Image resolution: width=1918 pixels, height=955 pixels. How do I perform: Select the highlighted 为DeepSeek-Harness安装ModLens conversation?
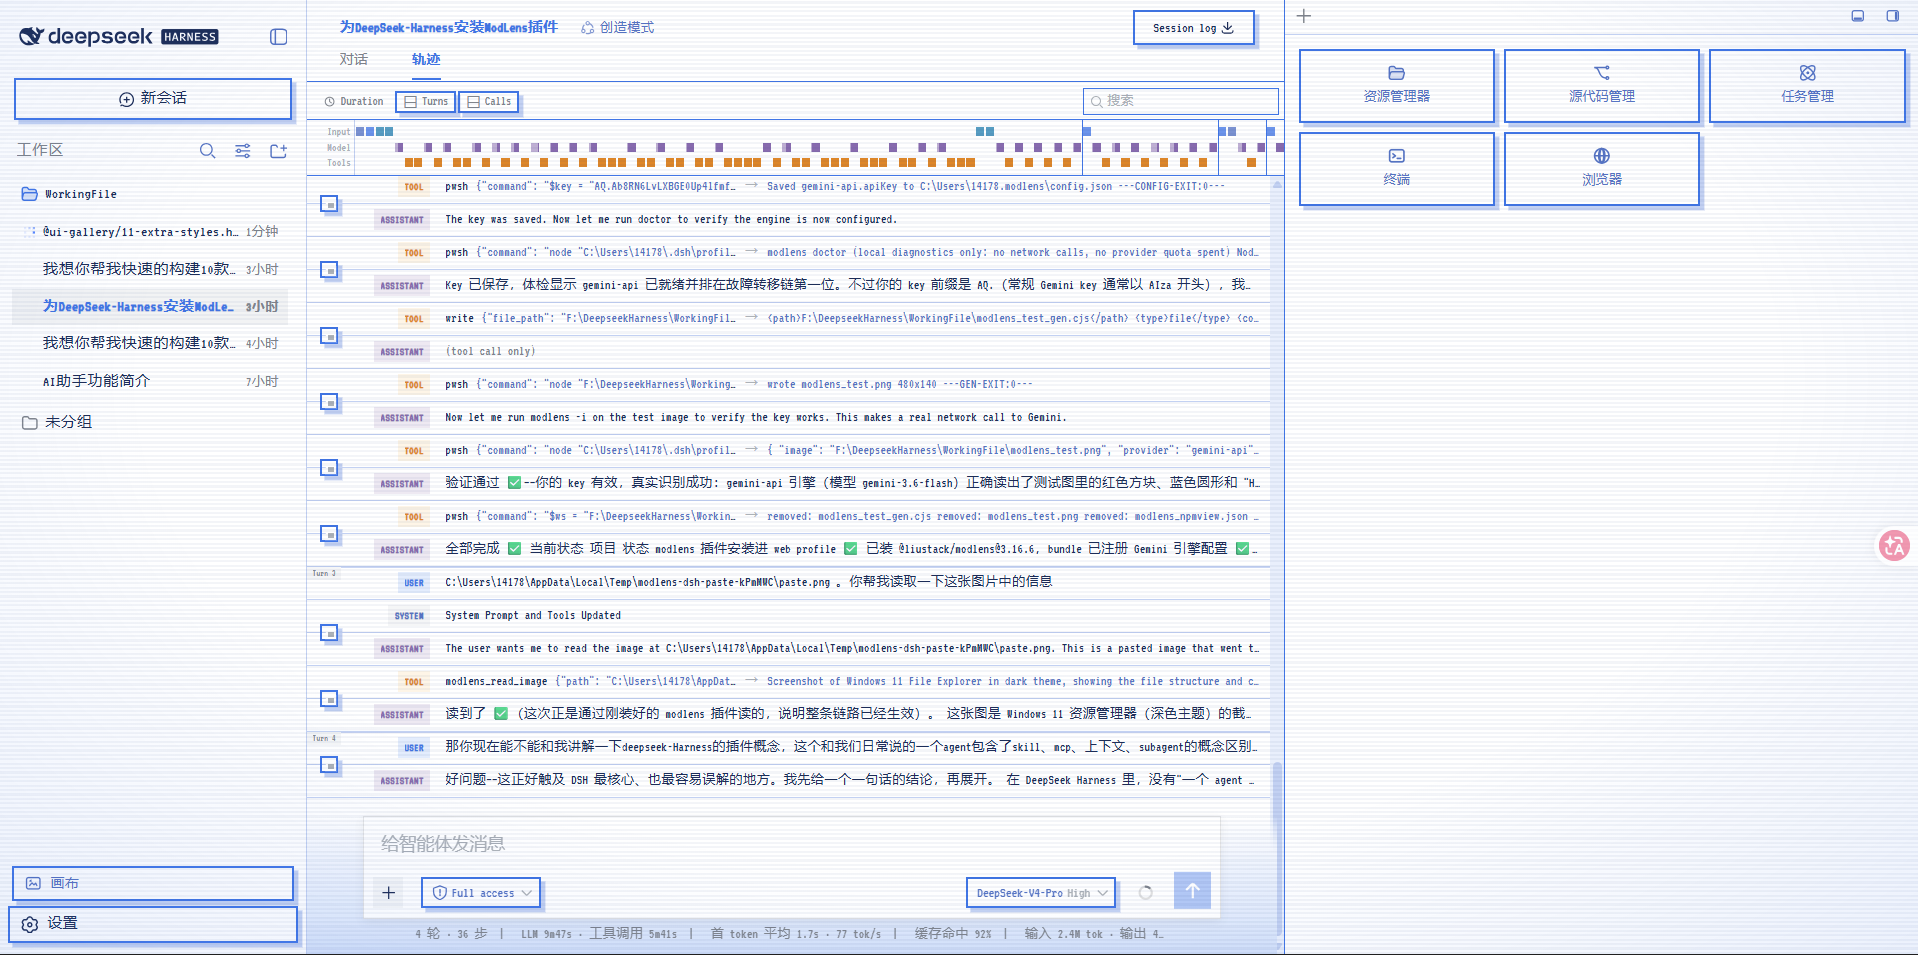[x=150, y=306]
